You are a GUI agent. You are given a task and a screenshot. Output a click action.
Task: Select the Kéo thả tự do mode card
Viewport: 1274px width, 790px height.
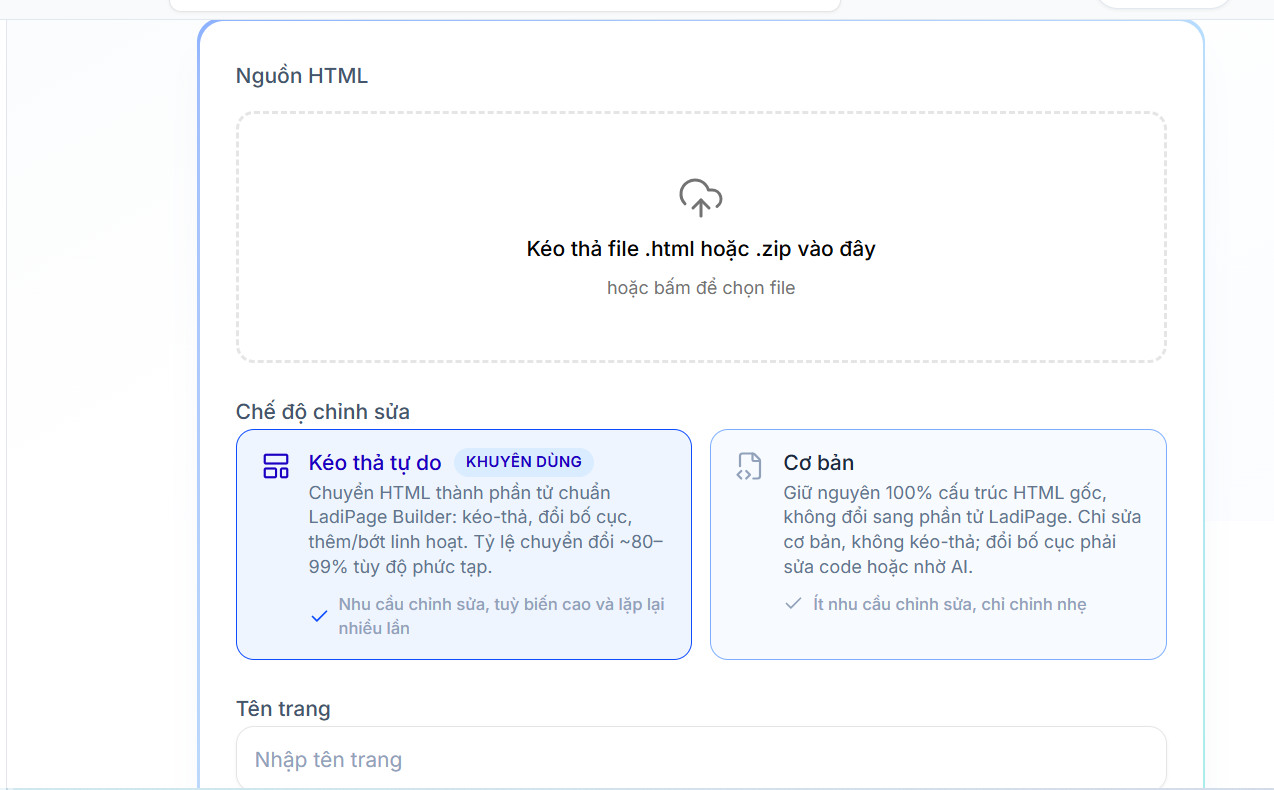pos(464,545)
